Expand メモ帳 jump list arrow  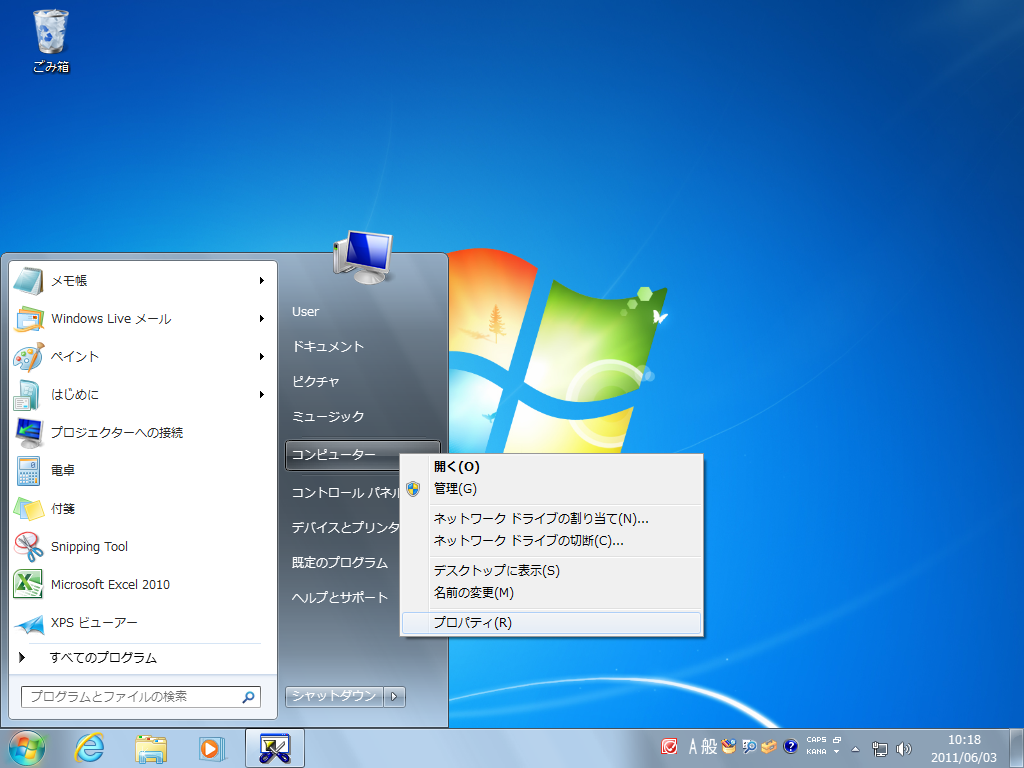(x=261, y=281)
